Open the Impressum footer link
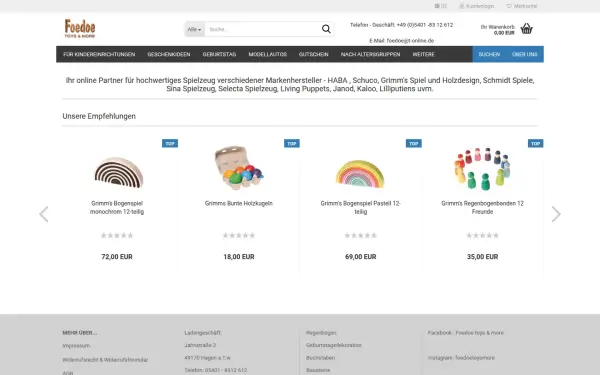 (76, 346)
